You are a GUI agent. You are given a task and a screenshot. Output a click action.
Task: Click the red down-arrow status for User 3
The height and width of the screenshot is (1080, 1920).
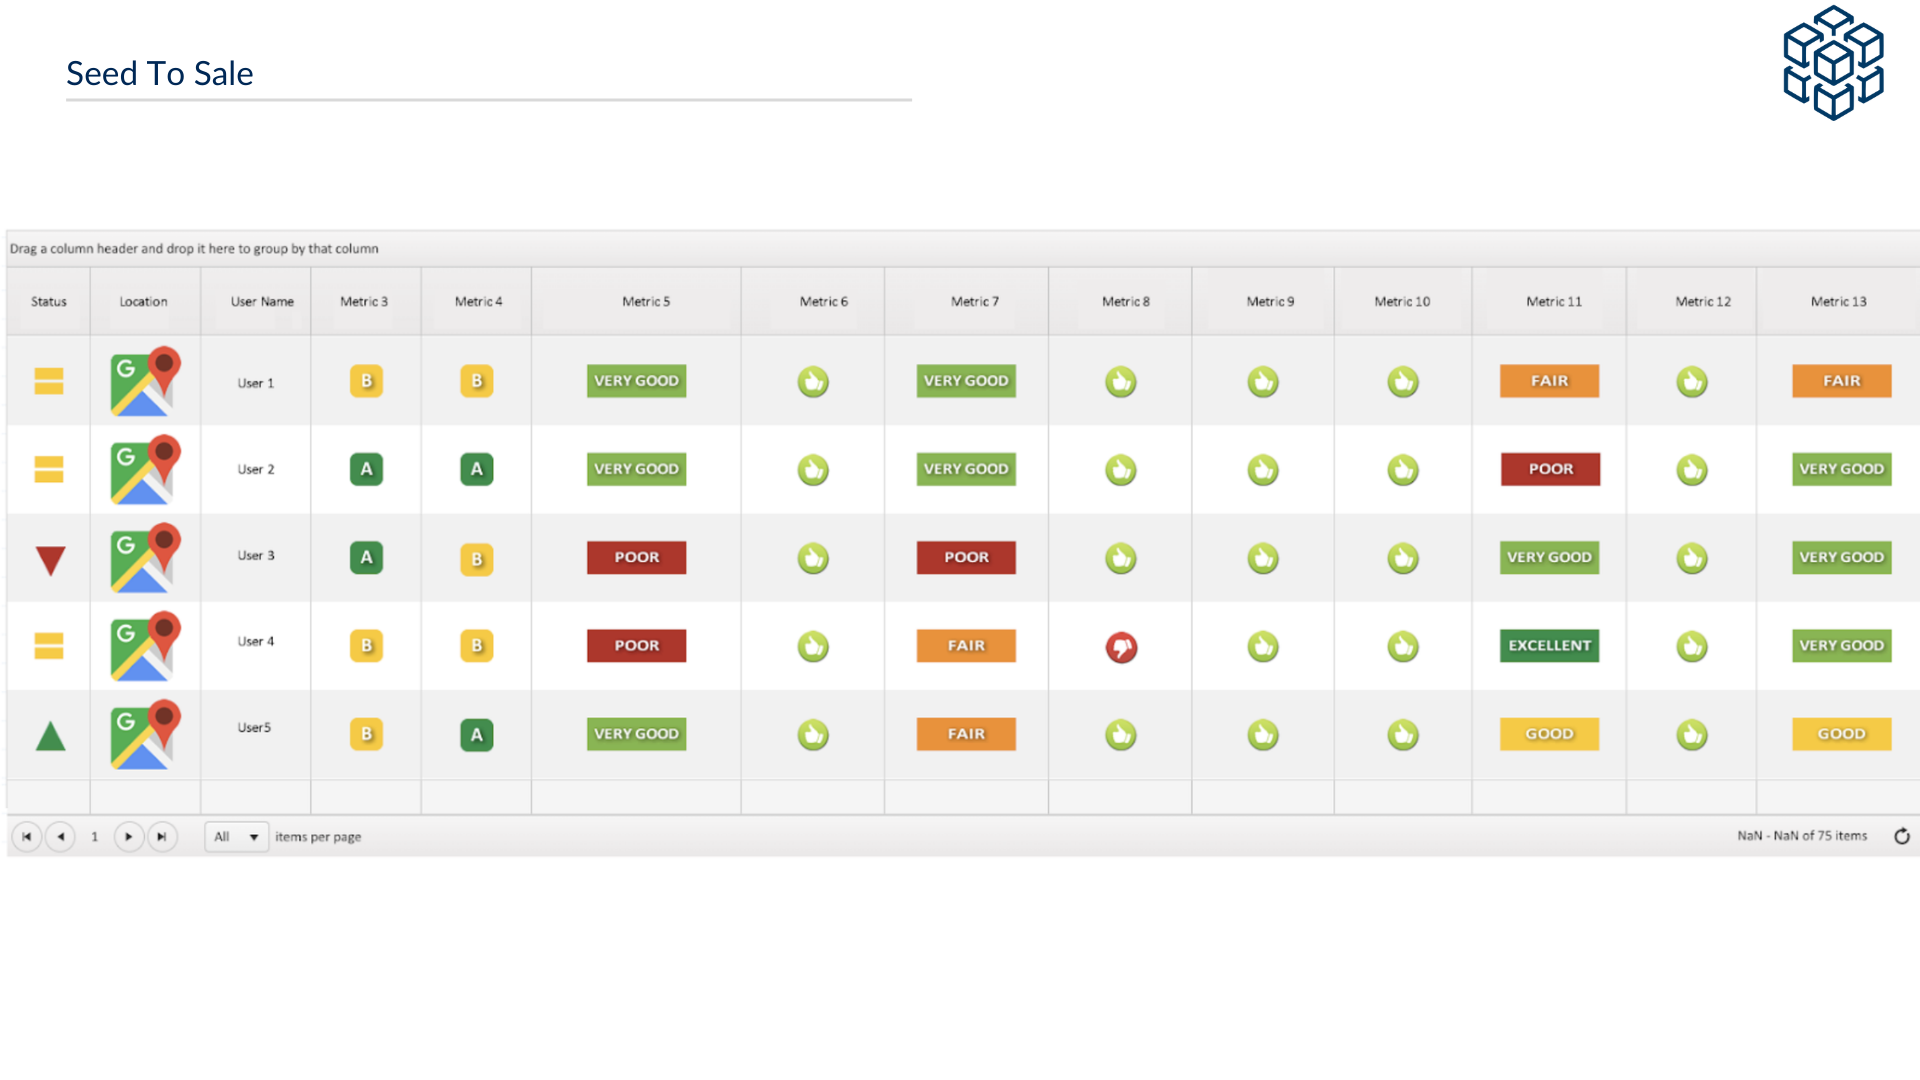(x=47, y=558)
